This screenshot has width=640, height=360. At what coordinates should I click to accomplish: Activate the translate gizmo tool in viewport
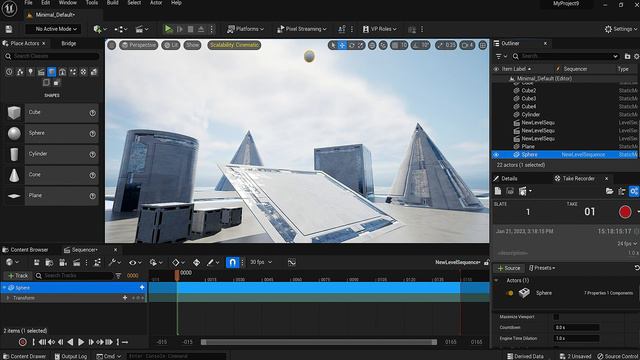[342, 45]
